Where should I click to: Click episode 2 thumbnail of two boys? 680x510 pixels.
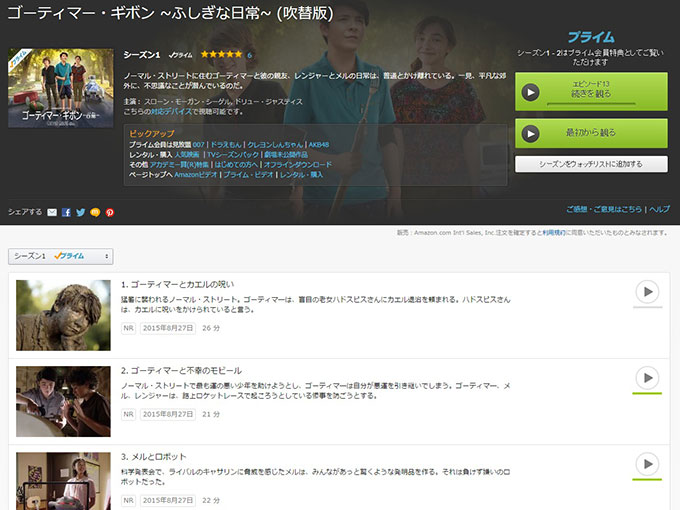(x=63, y=401)
